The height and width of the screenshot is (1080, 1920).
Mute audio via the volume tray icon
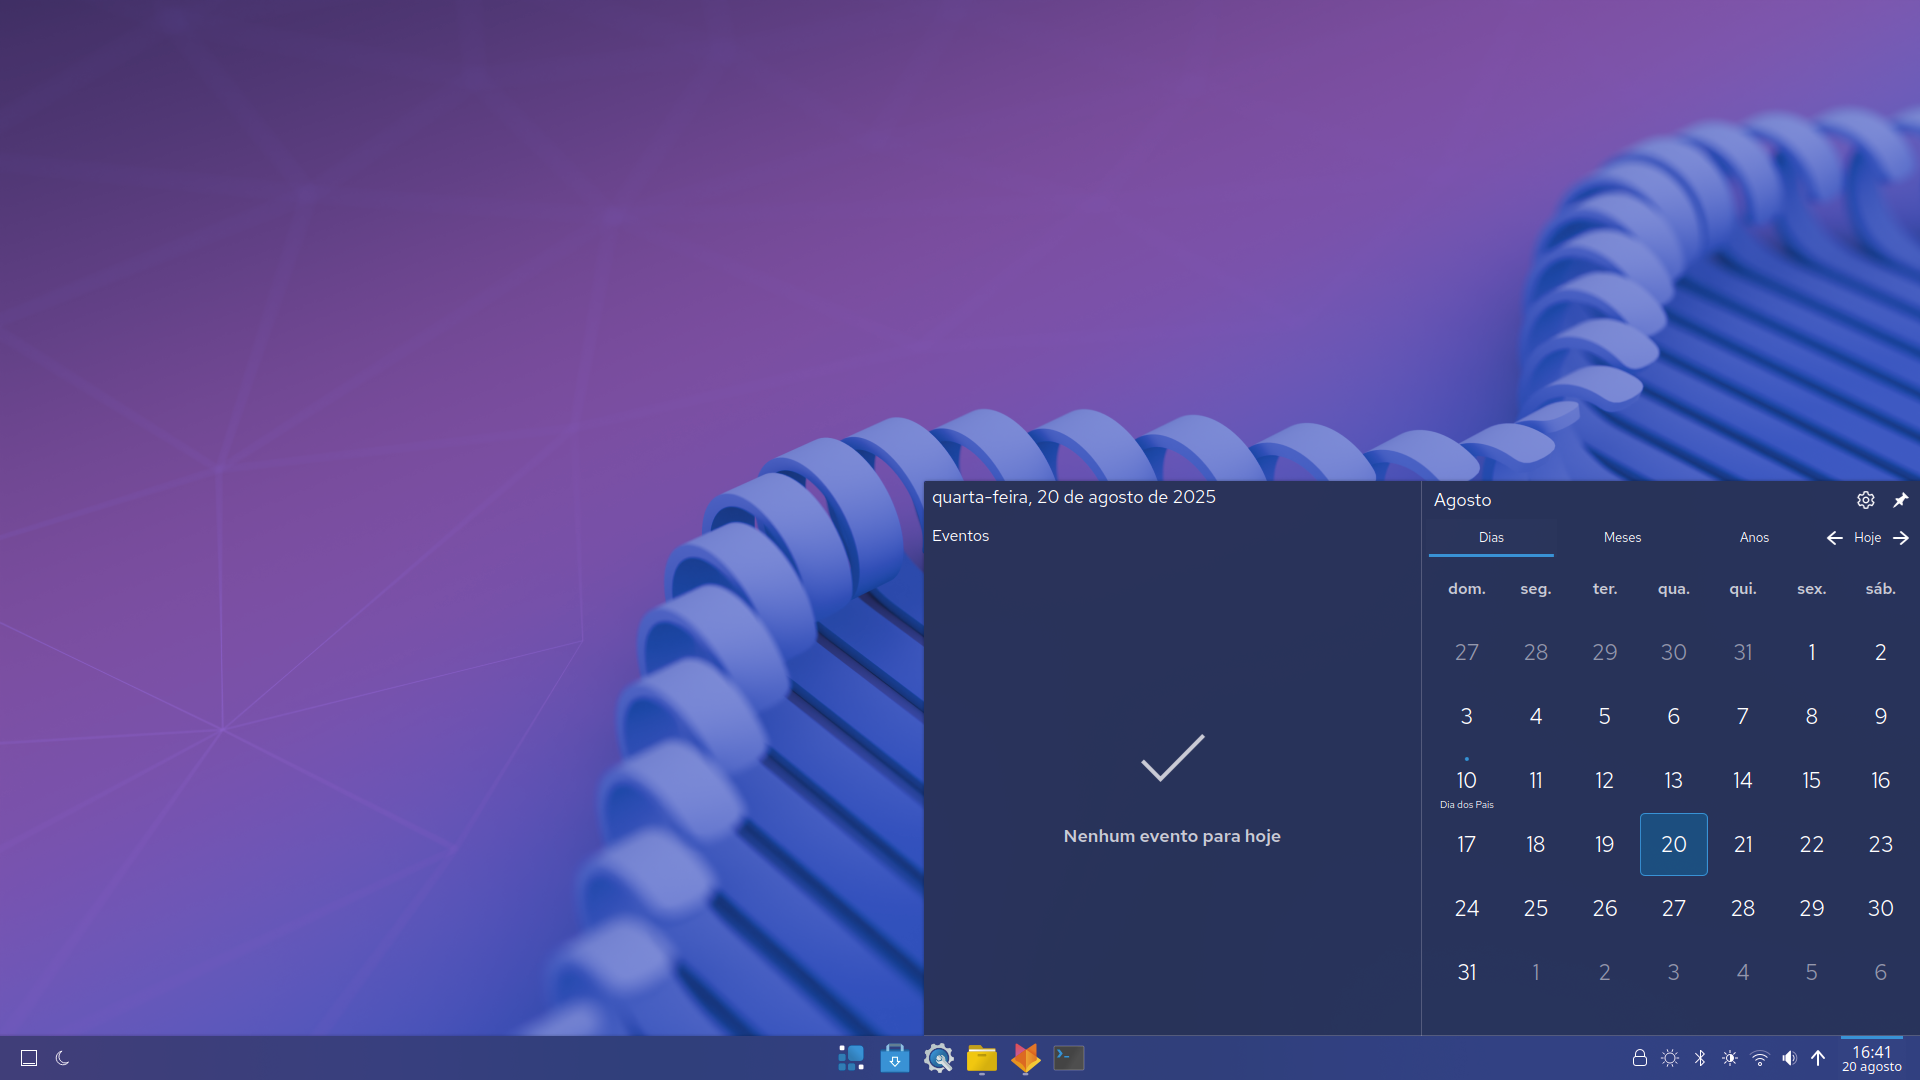point(1788,1057)
